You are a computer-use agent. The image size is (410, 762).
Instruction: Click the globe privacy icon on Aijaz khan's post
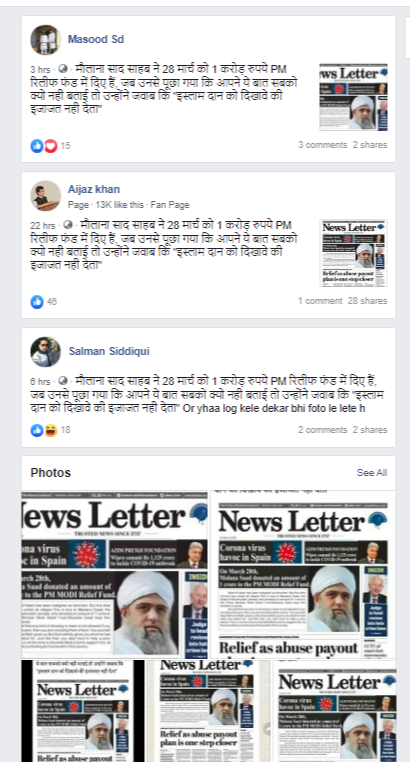(68, 225)
